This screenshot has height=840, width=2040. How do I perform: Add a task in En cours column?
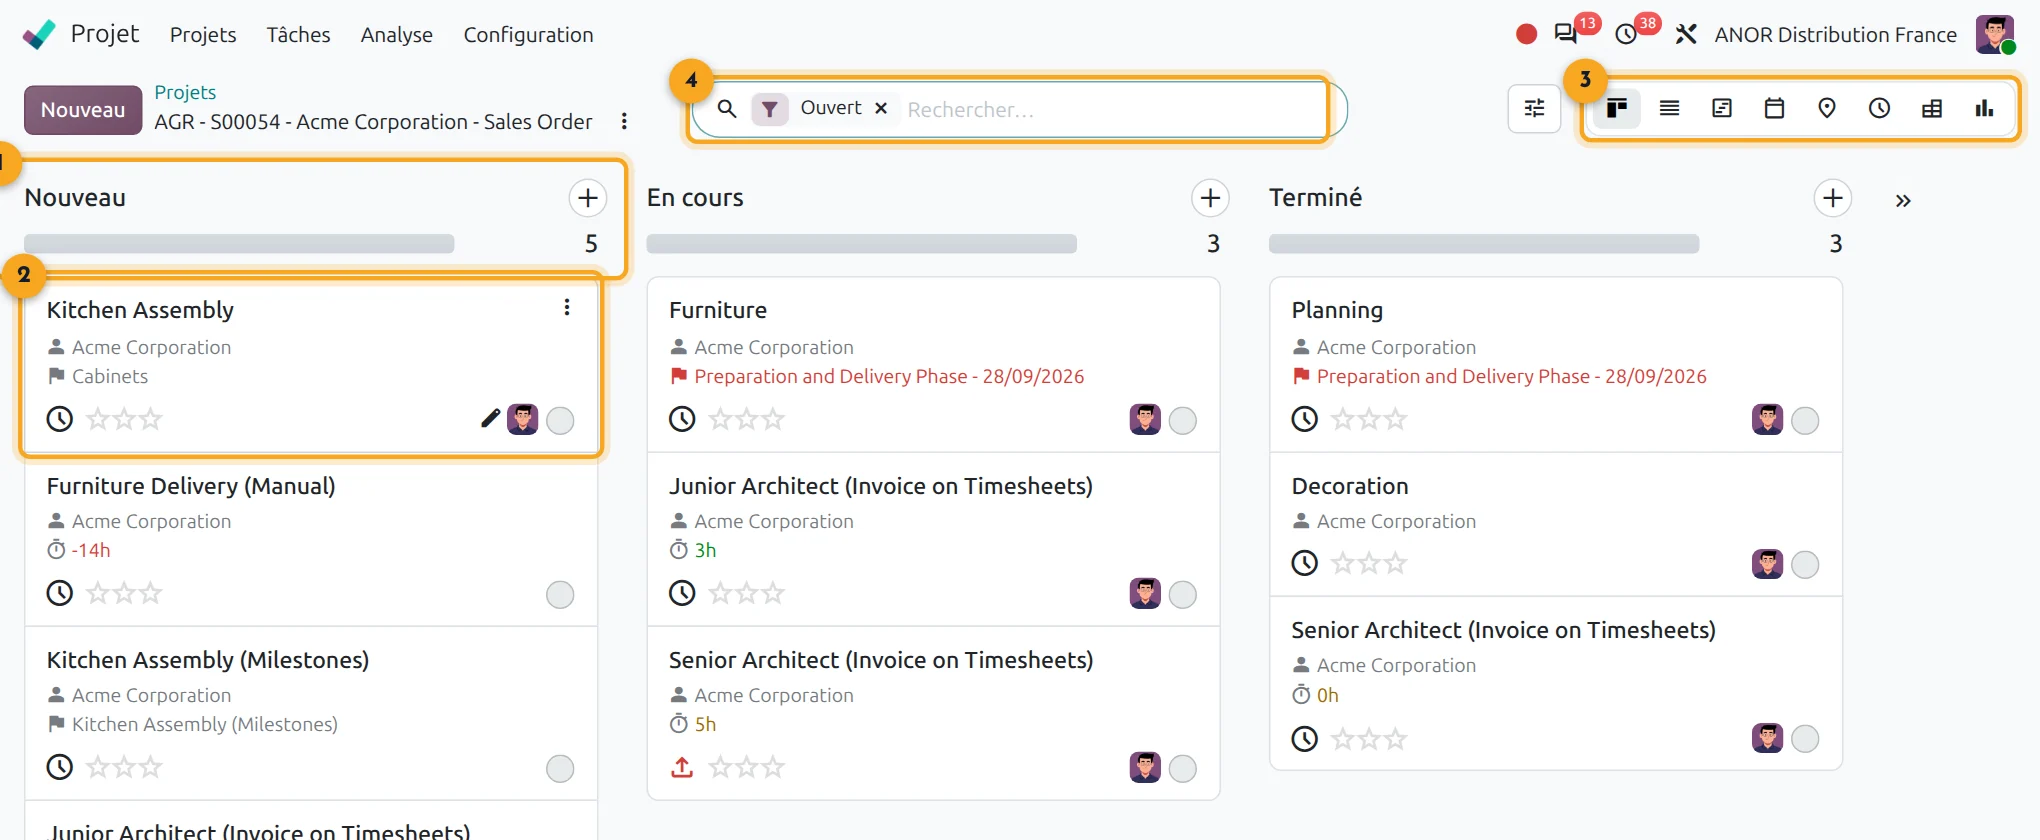(x=1210, y=198)
